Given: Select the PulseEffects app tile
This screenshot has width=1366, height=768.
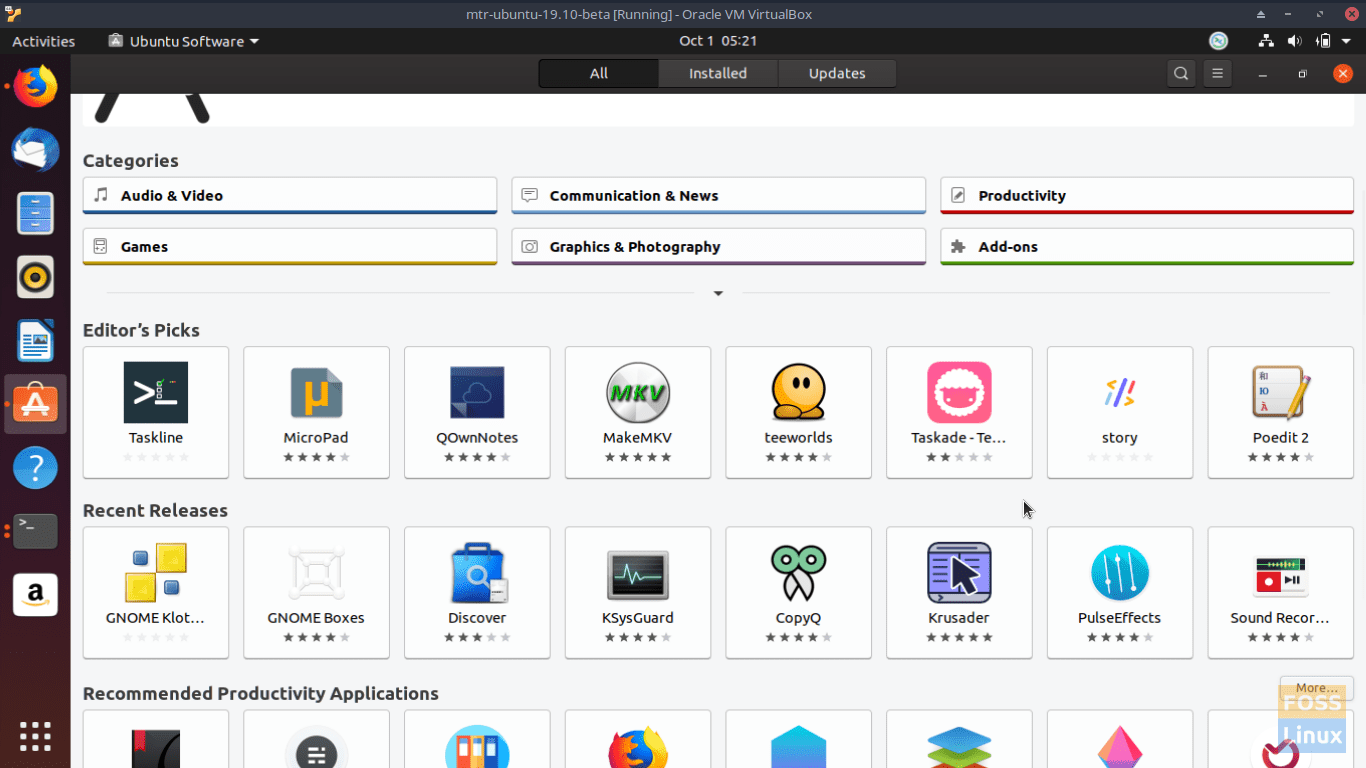Looking at the screenshot, I should coord(1120,592).
